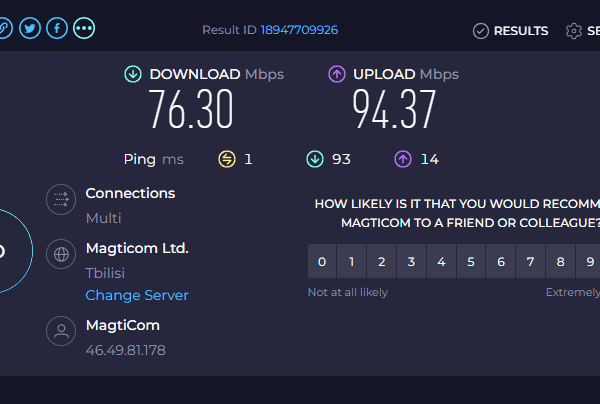Image resolution: width=600 pixels, height=404 pixels.
Task: Open the Results tab
Action: click(x=510, y=31)
